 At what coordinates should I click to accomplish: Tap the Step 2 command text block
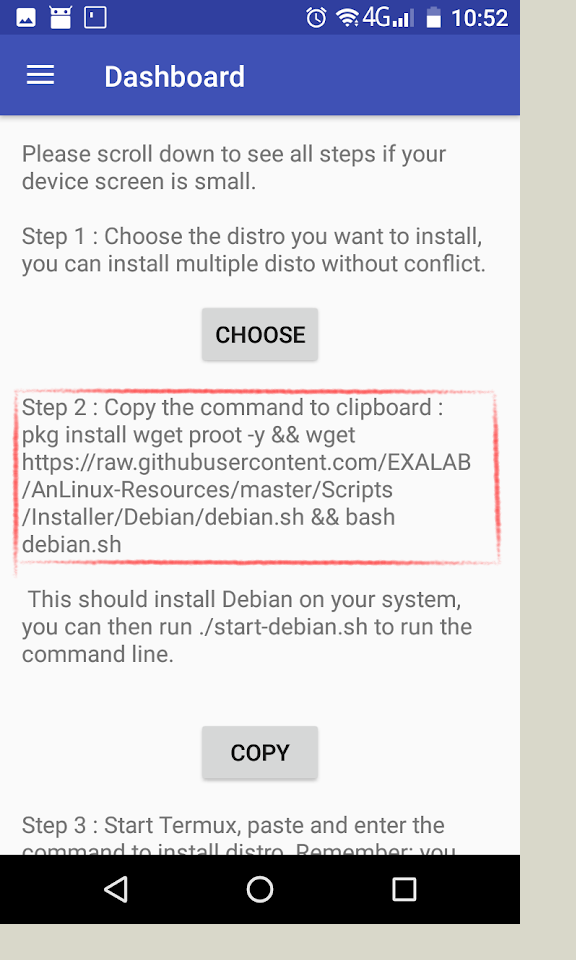coord(246,476)
